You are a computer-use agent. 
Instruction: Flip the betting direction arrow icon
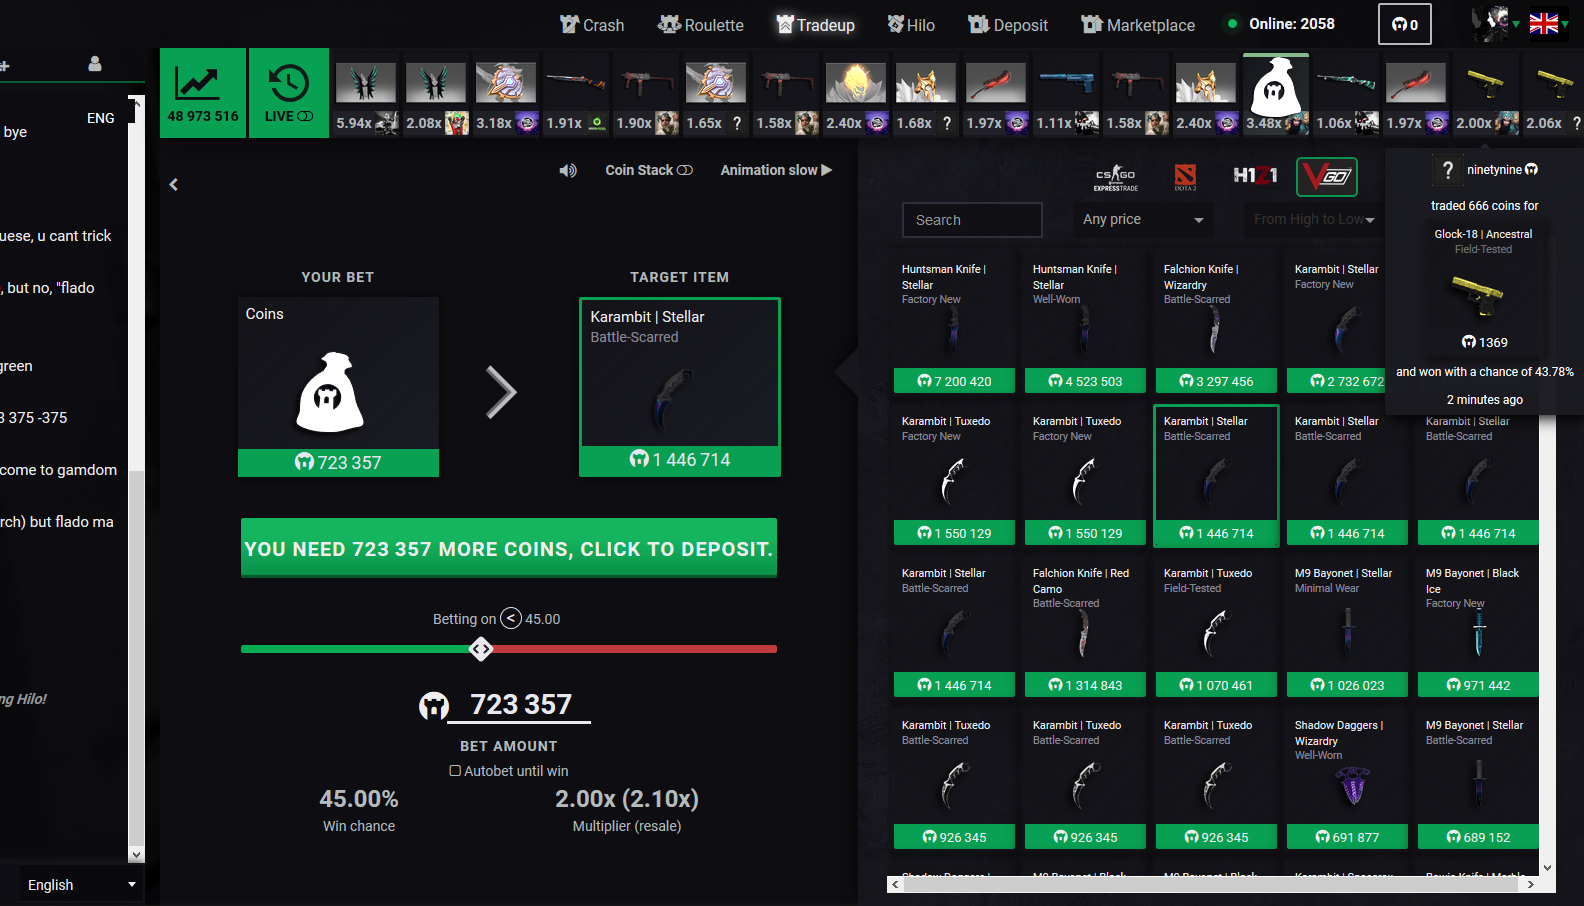511,619
